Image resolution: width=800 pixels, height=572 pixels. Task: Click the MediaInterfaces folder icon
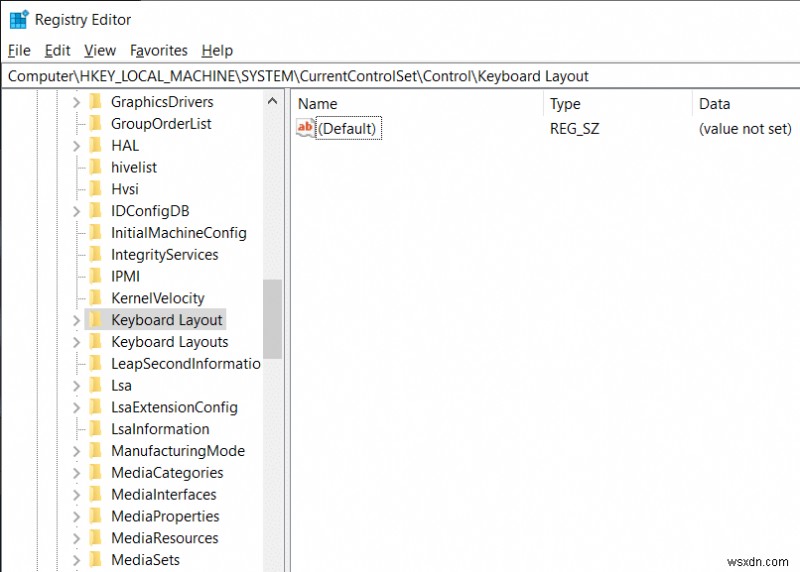95,494
